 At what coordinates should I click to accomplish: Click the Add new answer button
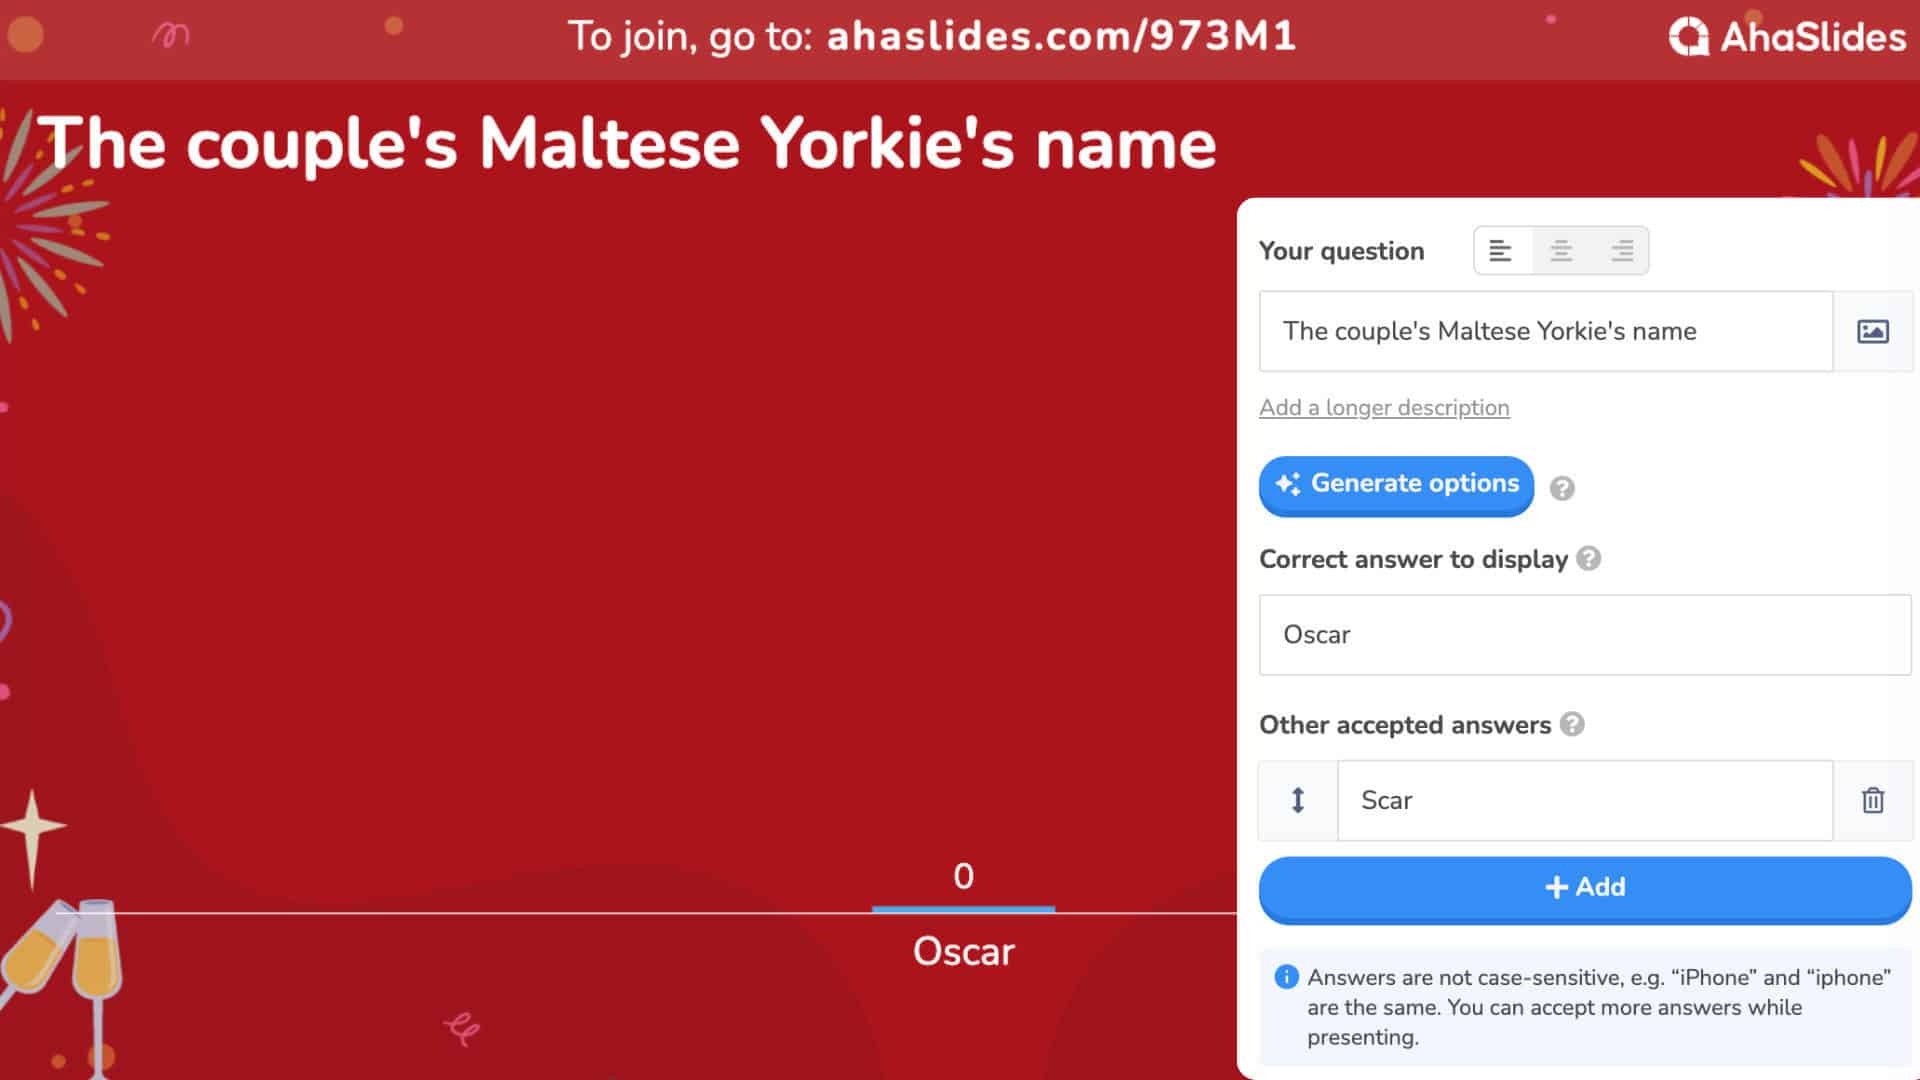tap(1582, 886)
